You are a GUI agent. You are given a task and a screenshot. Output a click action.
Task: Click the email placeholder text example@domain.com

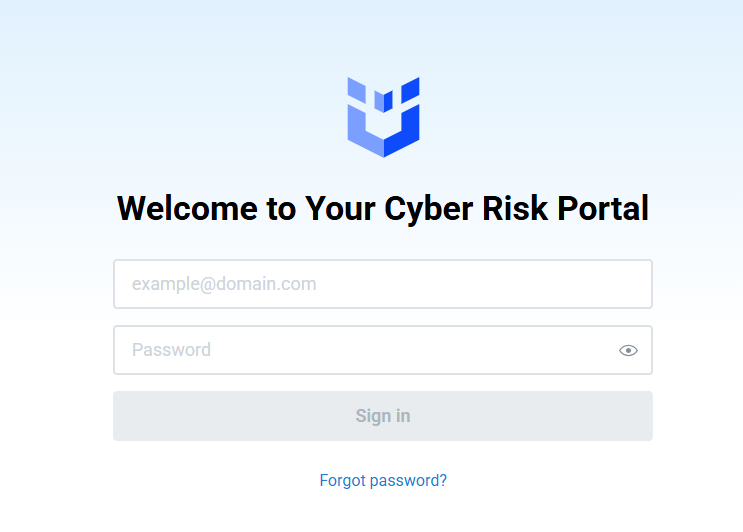(x=224, y=284)
